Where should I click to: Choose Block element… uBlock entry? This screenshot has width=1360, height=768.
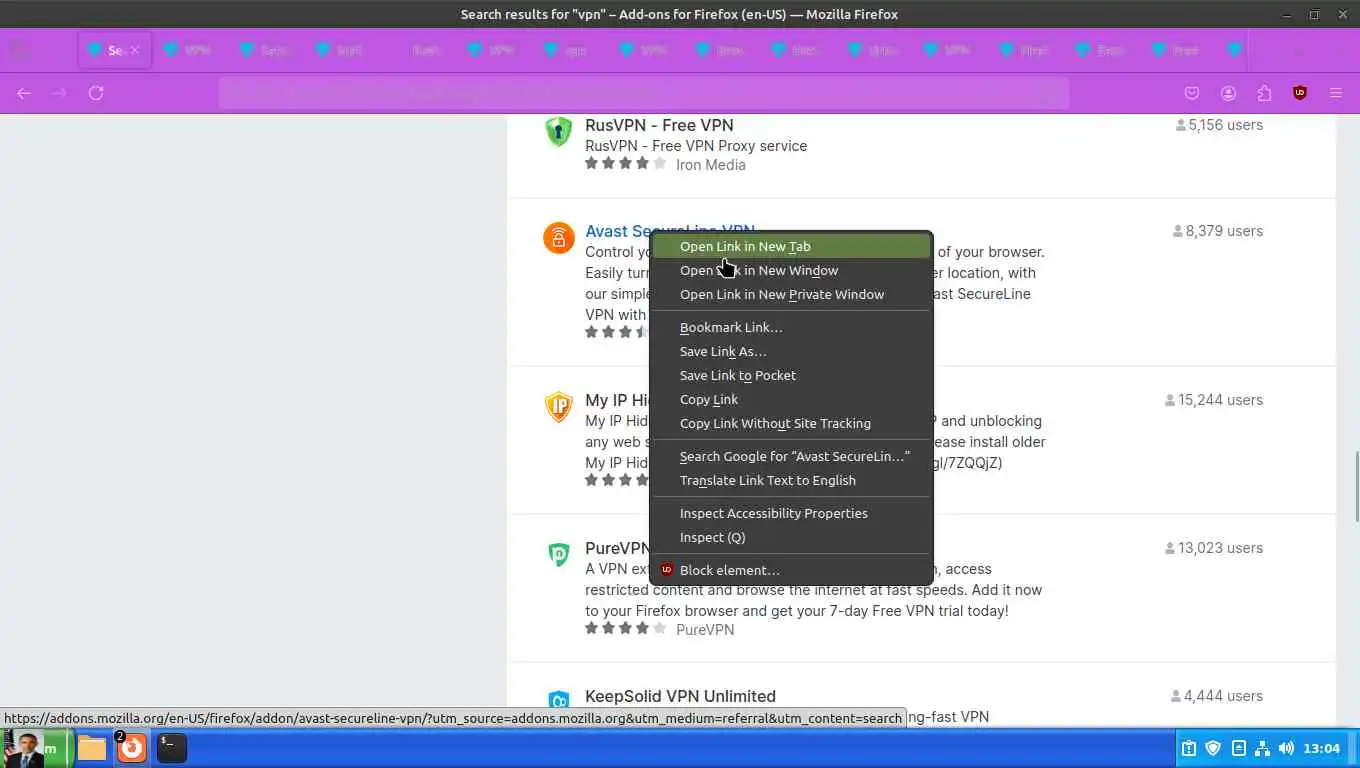pyautogui.click(x=791, y=570)
